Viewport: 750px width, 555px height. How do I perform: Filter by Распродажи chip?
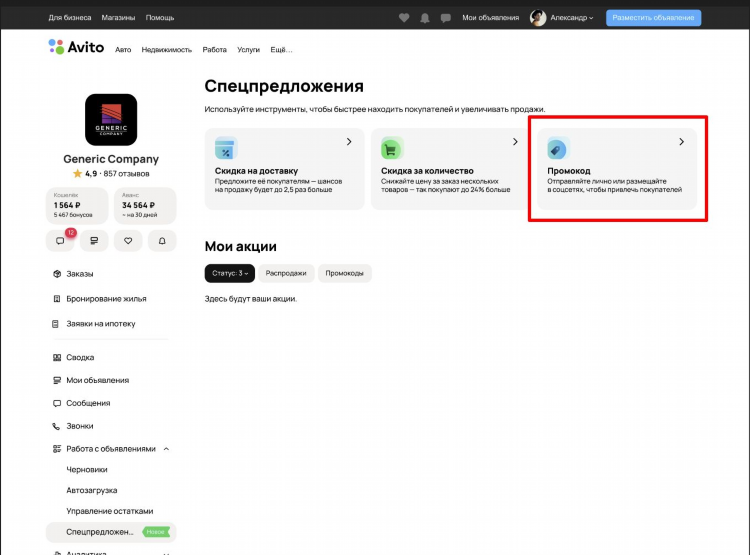(x=286, y=273)
